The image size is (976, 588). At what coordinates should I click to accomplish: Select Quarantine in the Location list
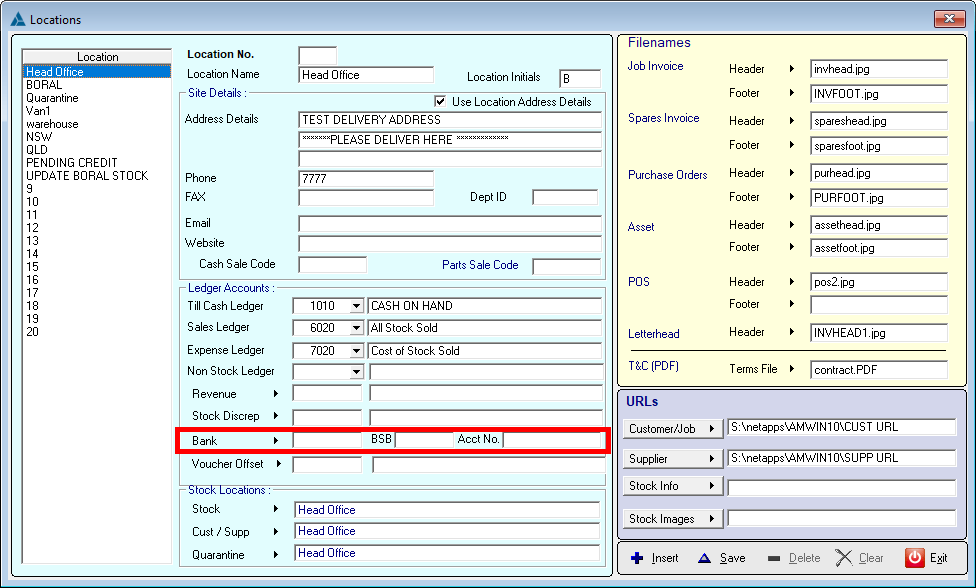coord(96,98)
